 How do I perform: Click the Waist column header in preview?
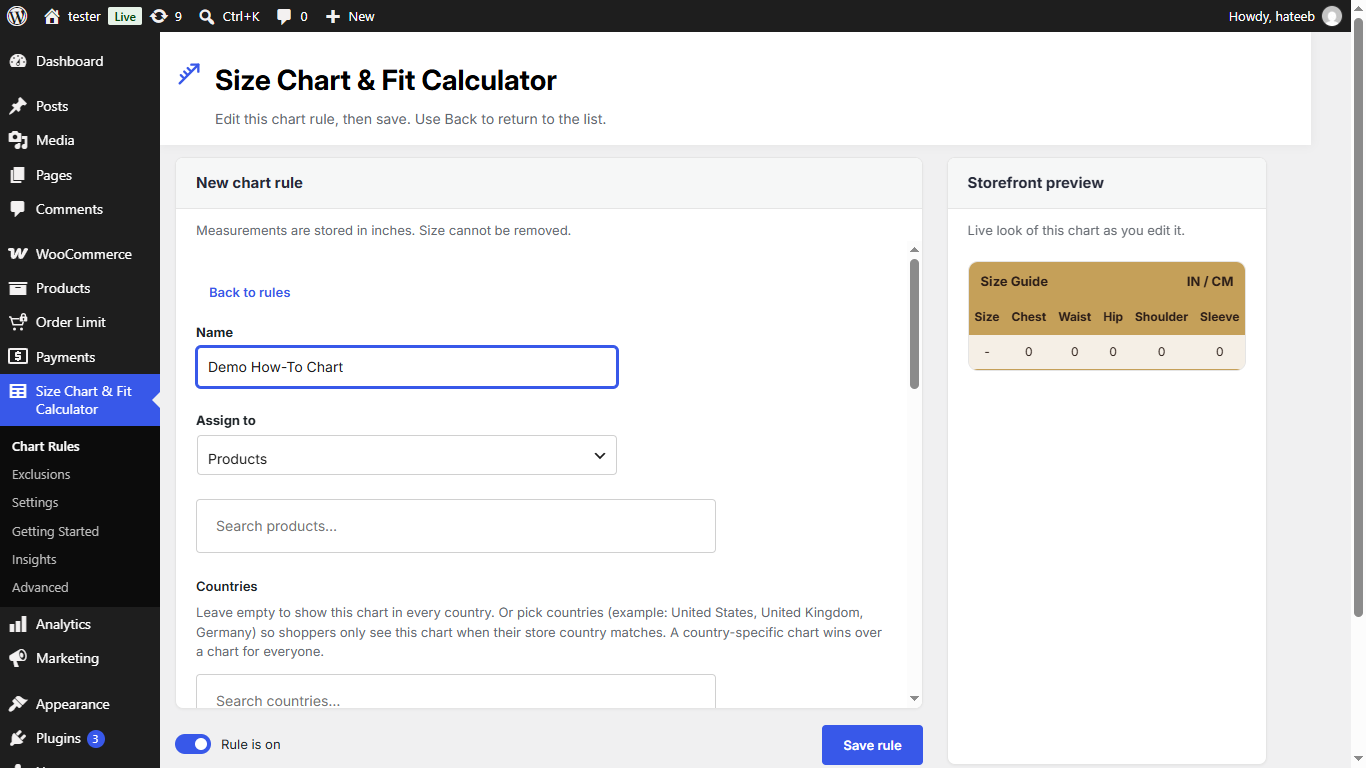1074,316
